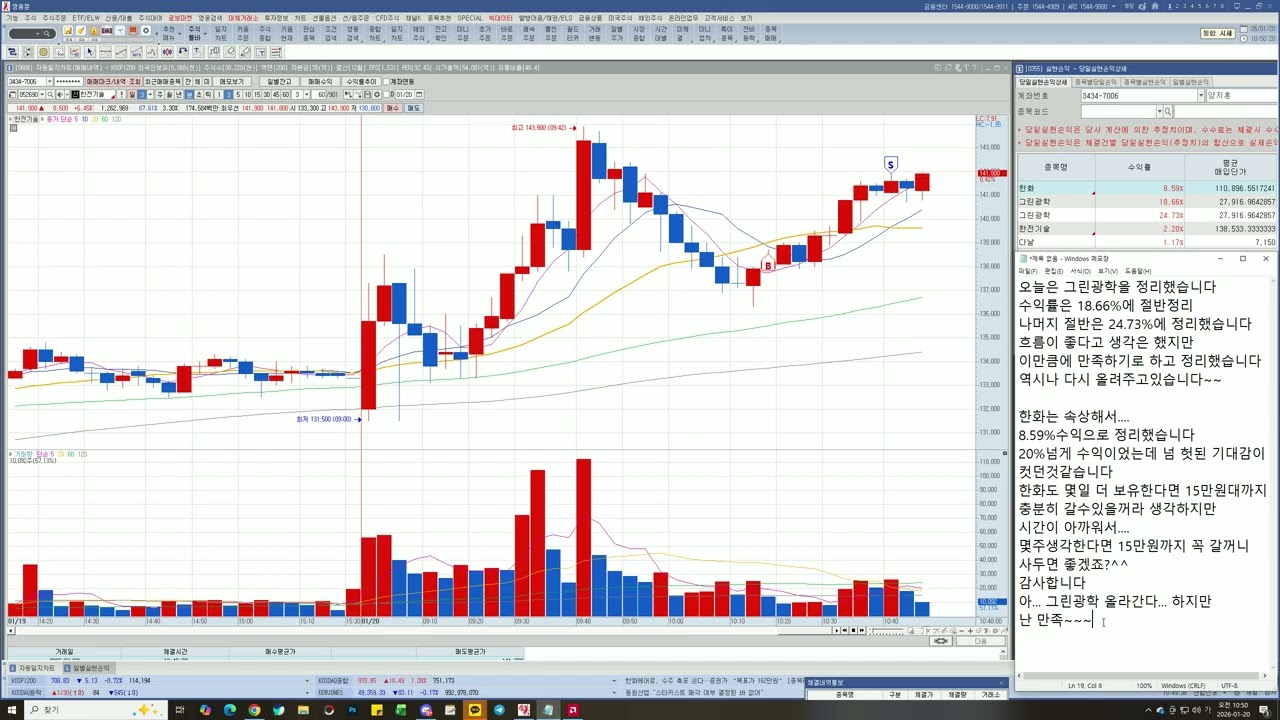Expand the KOSDAQ종합 index dropdown in bottom ticker
The width and height of the screenshot is (1280, 720).
pyautogui.click(x=614, y=680)
